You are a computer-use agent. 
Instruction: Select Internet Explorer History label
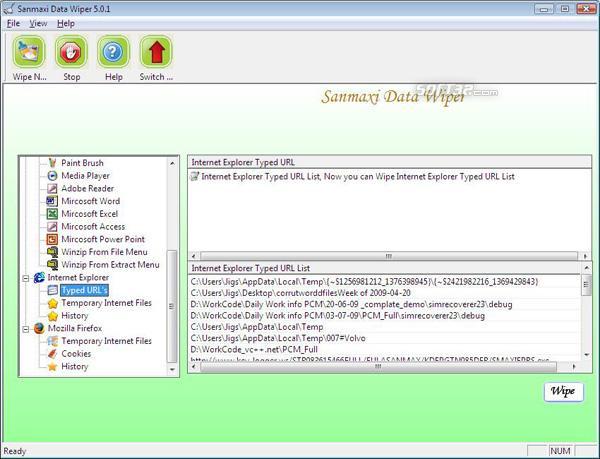click(x=75, y=316)
